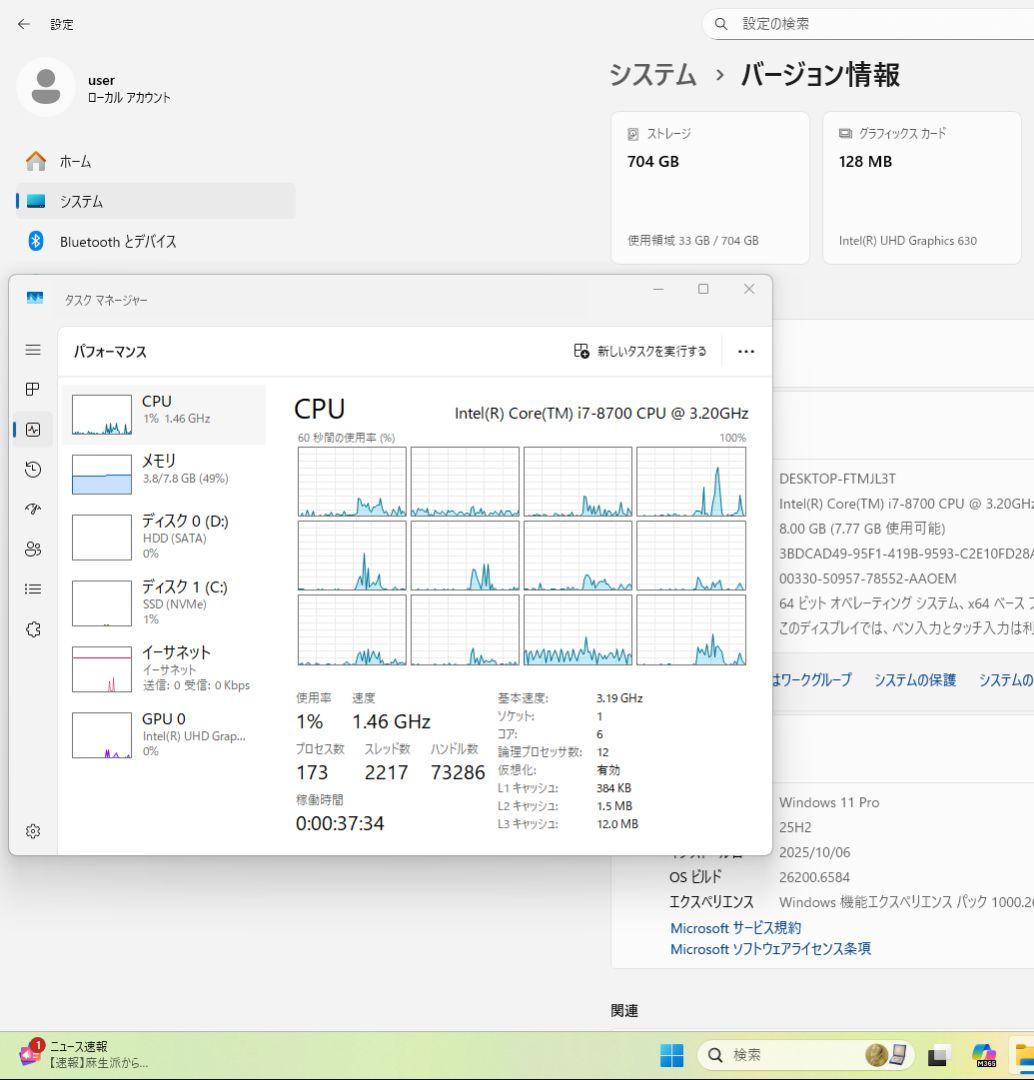Open the Details page via list icon
The image size is (1034, 1080).
[33, 589]
